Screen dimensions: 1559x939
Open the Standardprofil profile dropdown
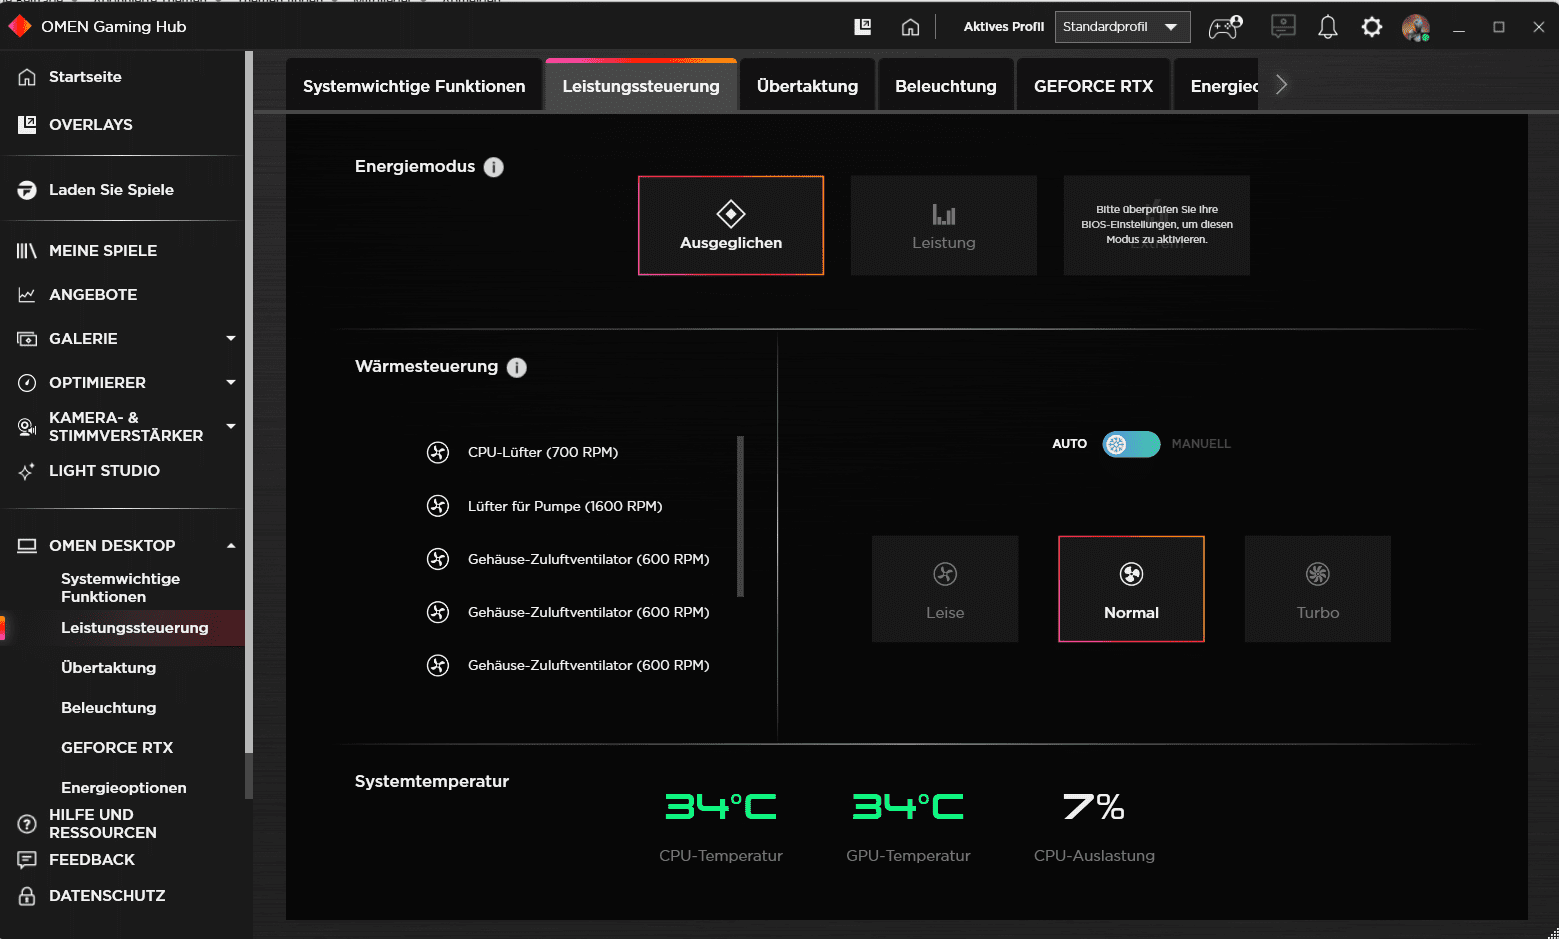pos(1122,27)
